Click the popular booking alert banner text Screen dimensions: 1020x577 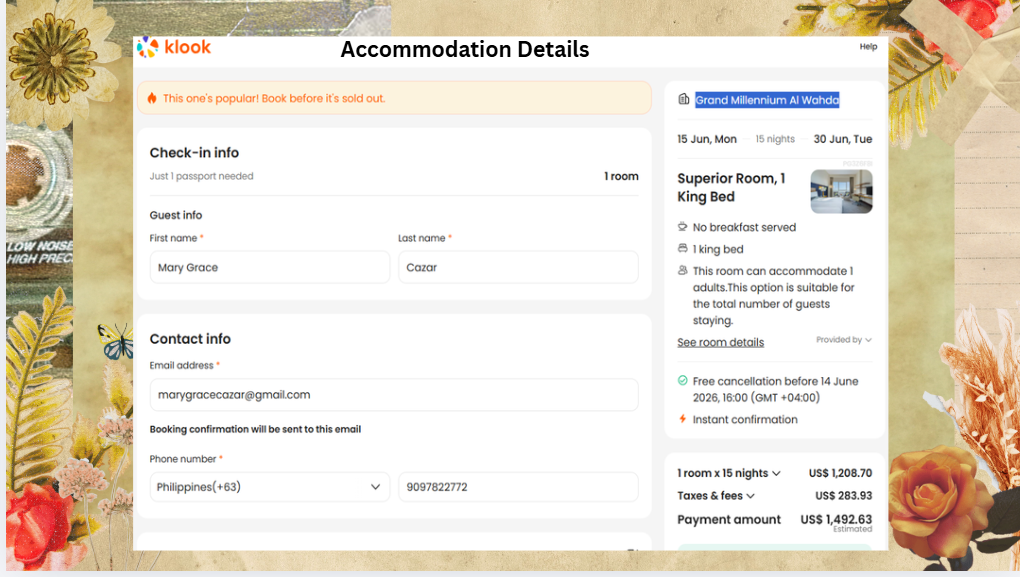274,98
